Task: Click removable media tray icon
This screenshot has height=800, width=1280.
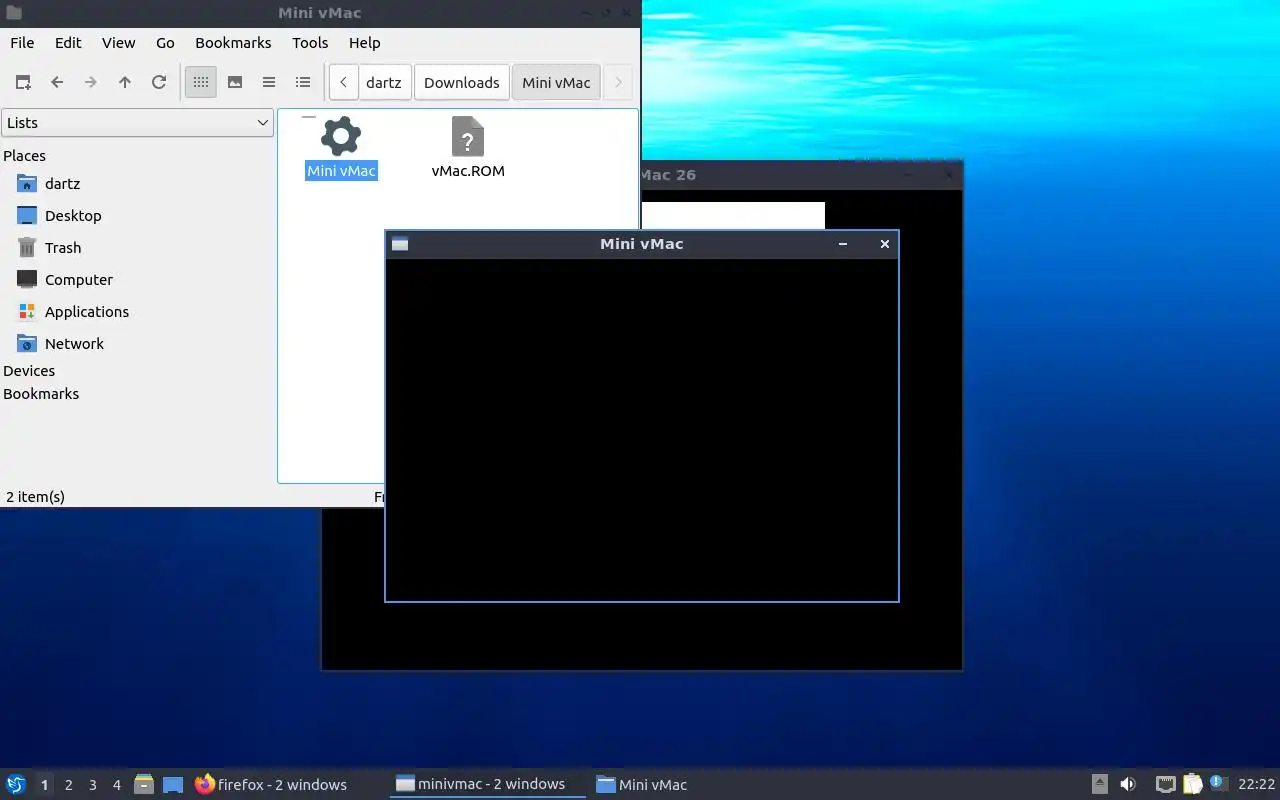Action: (x=1099, y=785)
